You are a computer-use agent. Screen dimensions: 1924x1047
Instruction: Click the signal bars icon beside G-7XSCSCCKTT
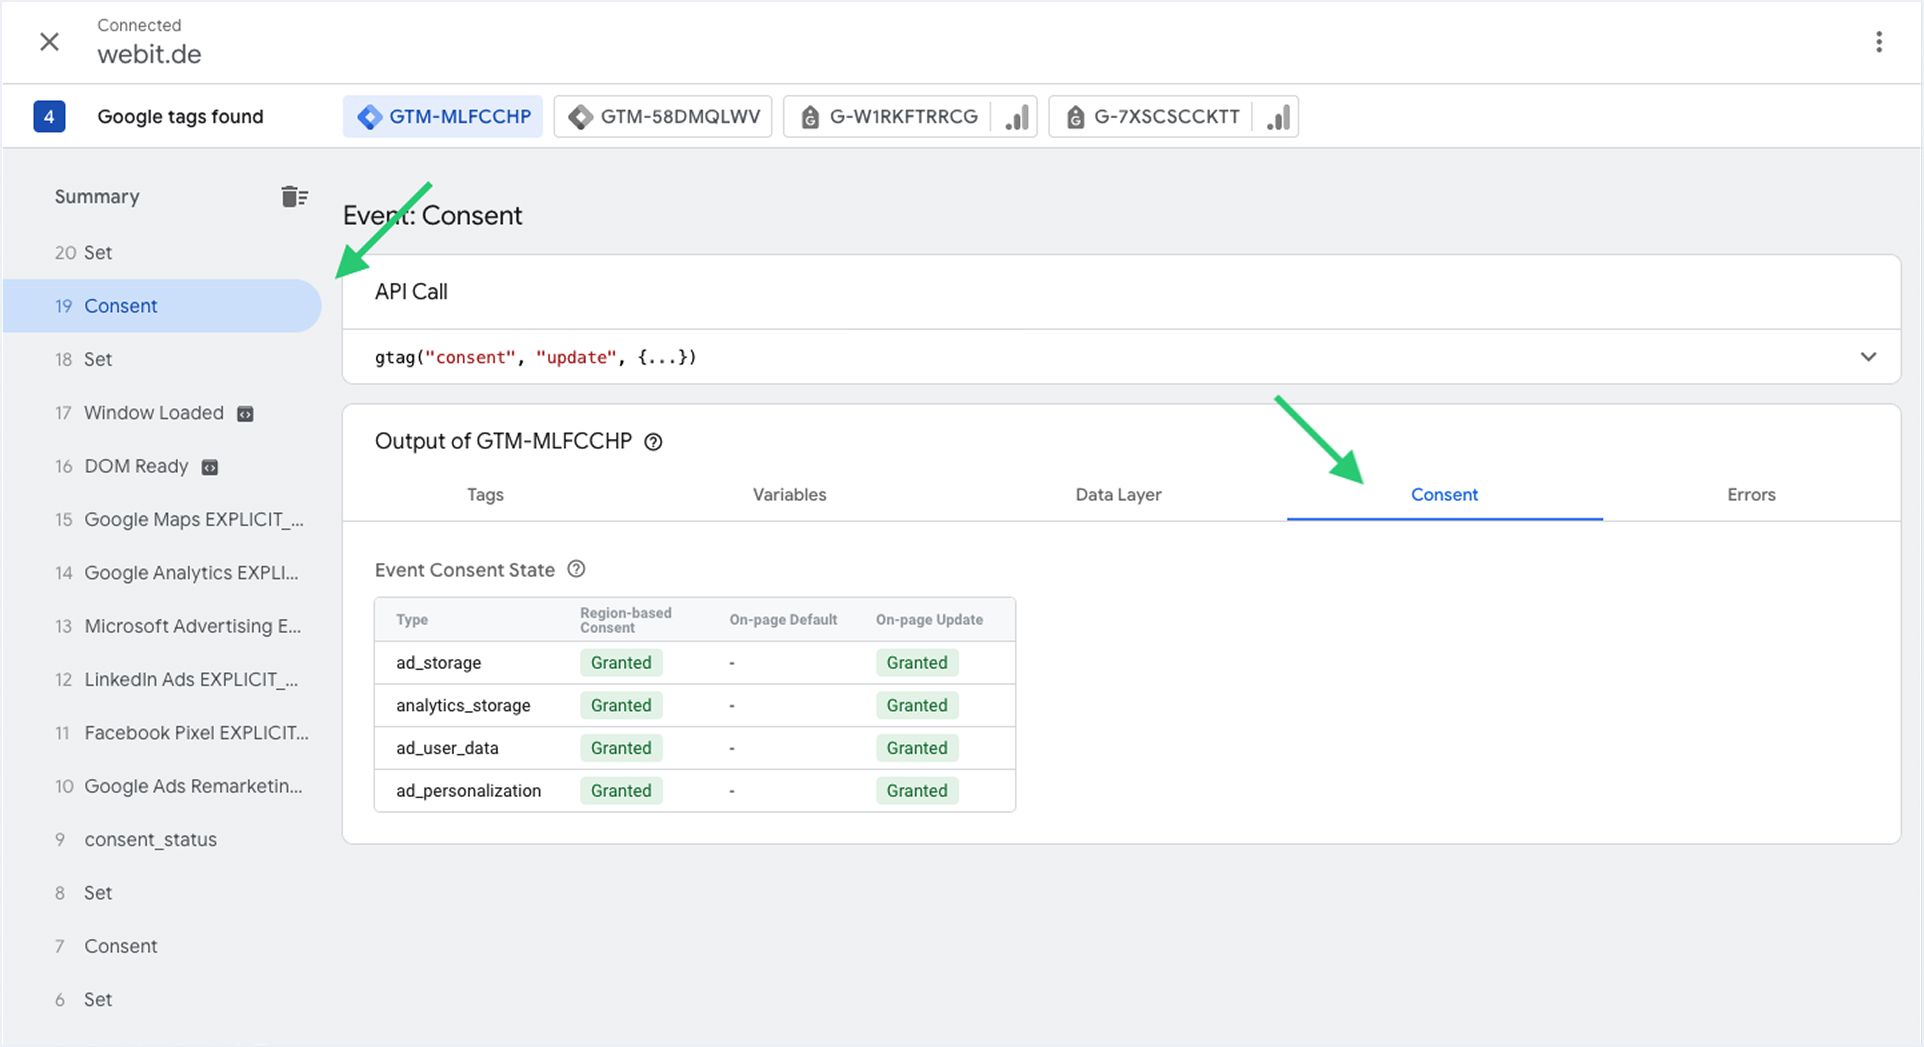pyautogui.click(x=1277, y=117)
